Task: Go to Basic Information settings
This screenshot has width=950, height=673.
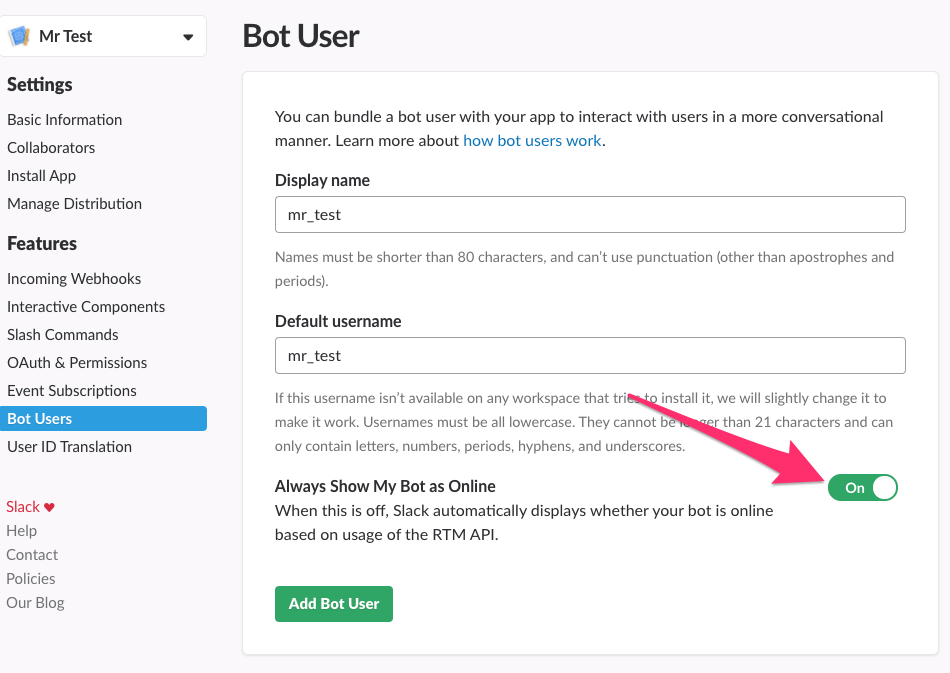Action: pyautogui.click(x=65, y=120)
